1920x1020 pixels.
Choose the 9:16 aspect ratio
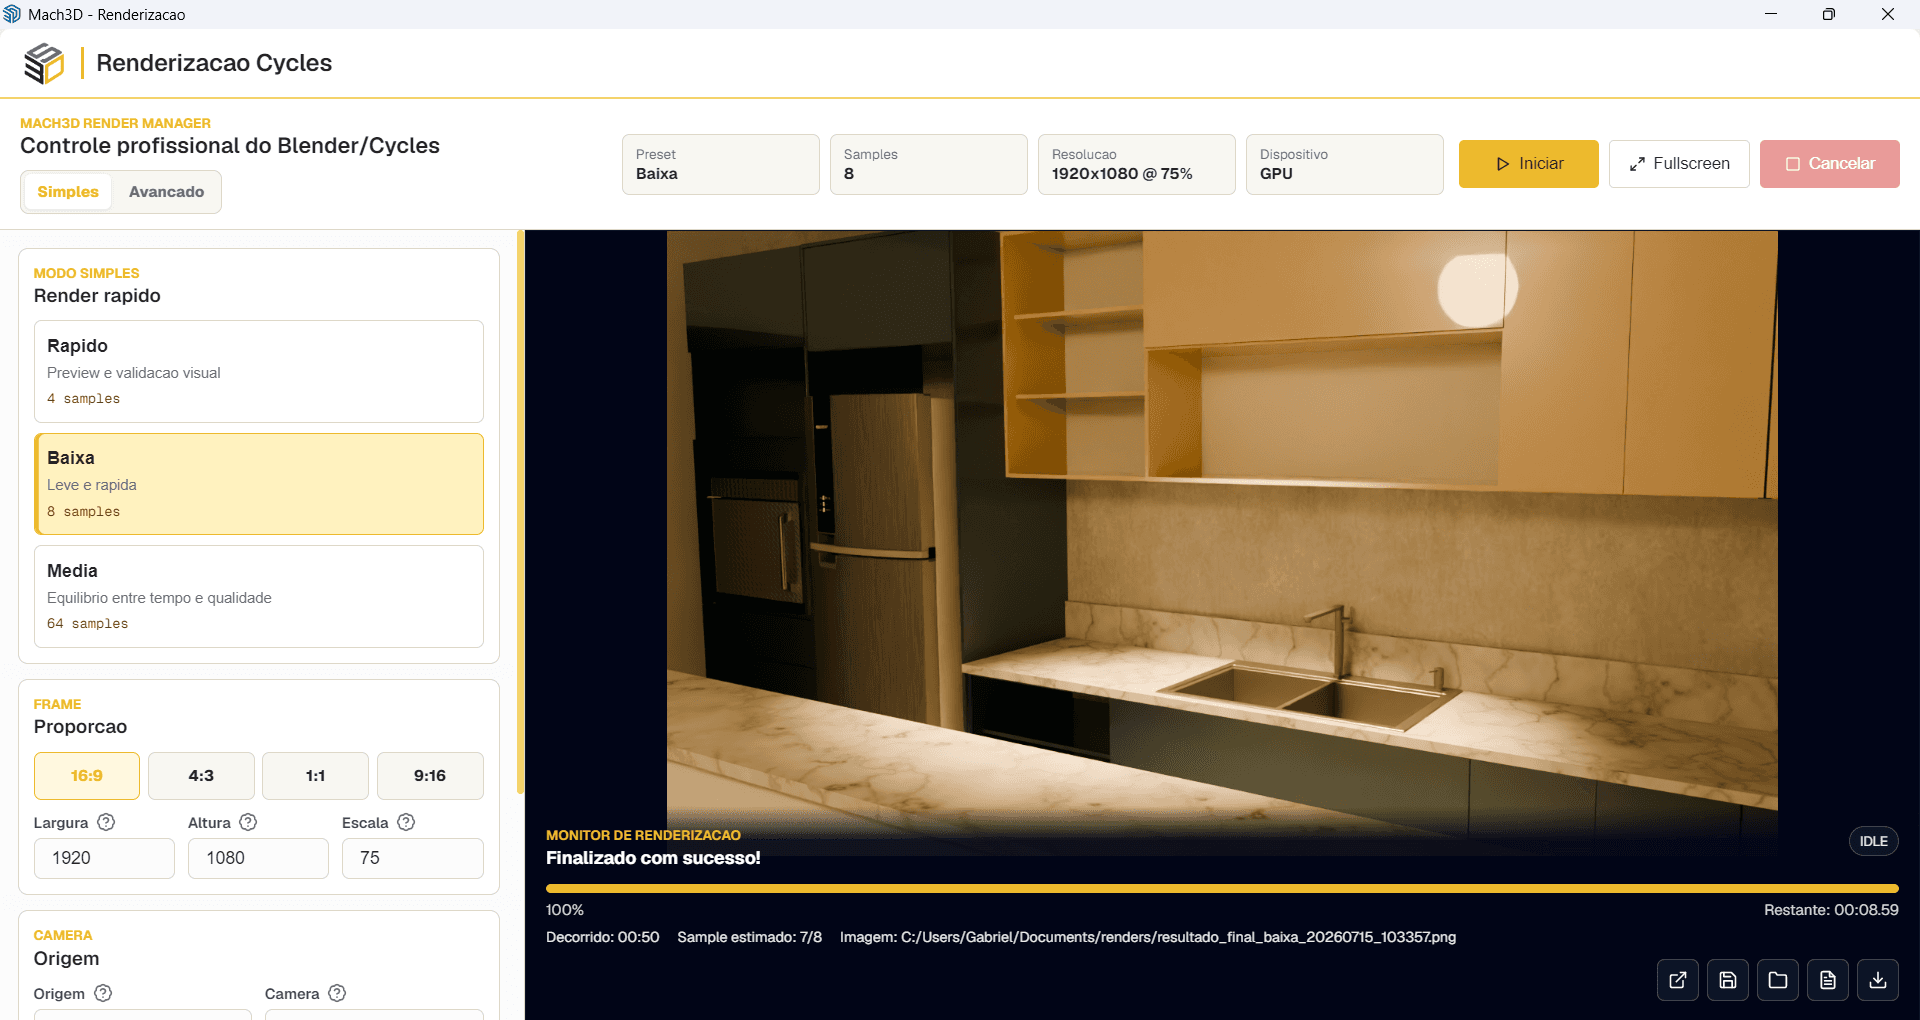point(430,776)
